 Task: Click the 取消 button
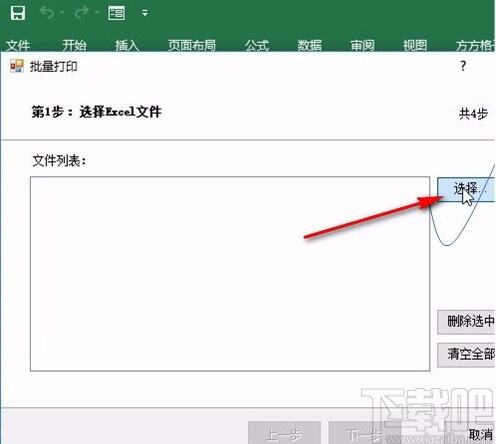point(481,434)
